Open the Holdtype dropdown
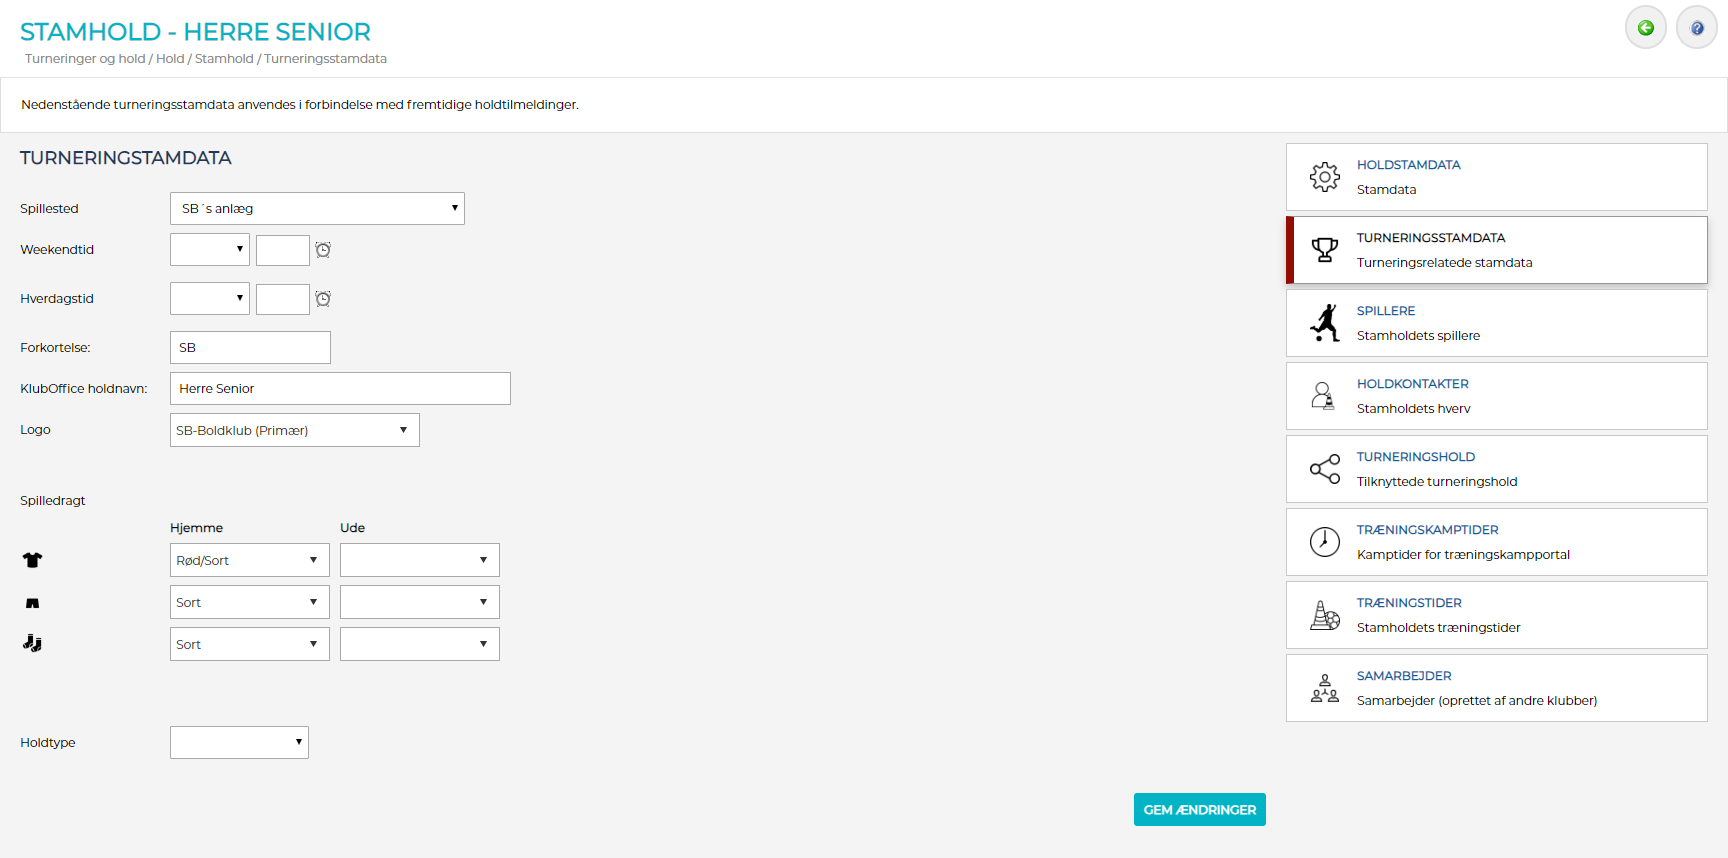The image size is (1728, 858). click(239, 742)
